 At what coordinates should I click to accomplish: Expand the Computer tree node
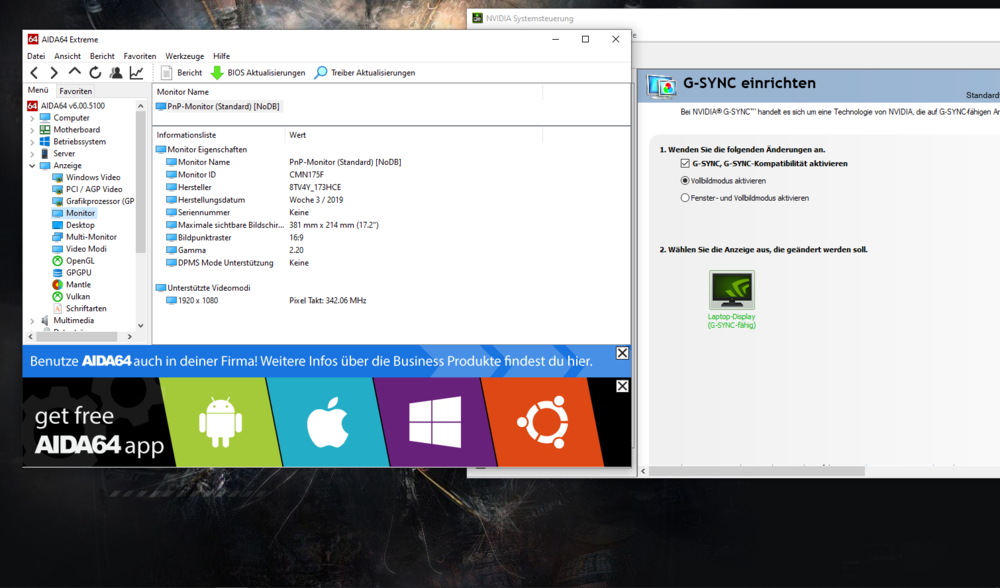point(32,118)
